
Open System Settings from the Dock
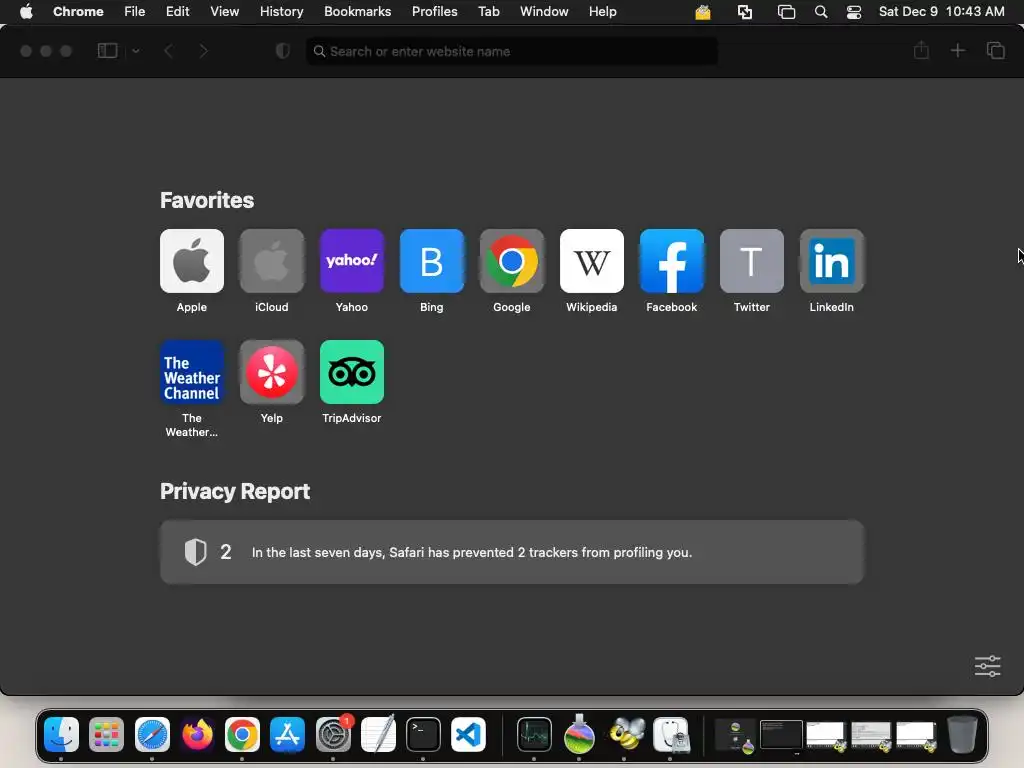point(333,735)
